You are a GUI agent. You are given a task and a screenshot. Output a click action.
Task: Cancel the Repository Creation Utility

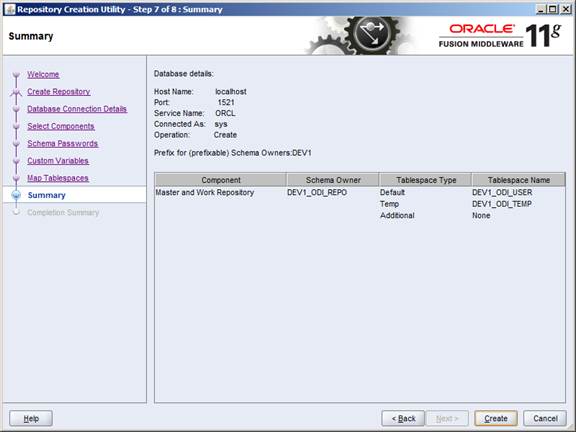click(x=545, y=418)
